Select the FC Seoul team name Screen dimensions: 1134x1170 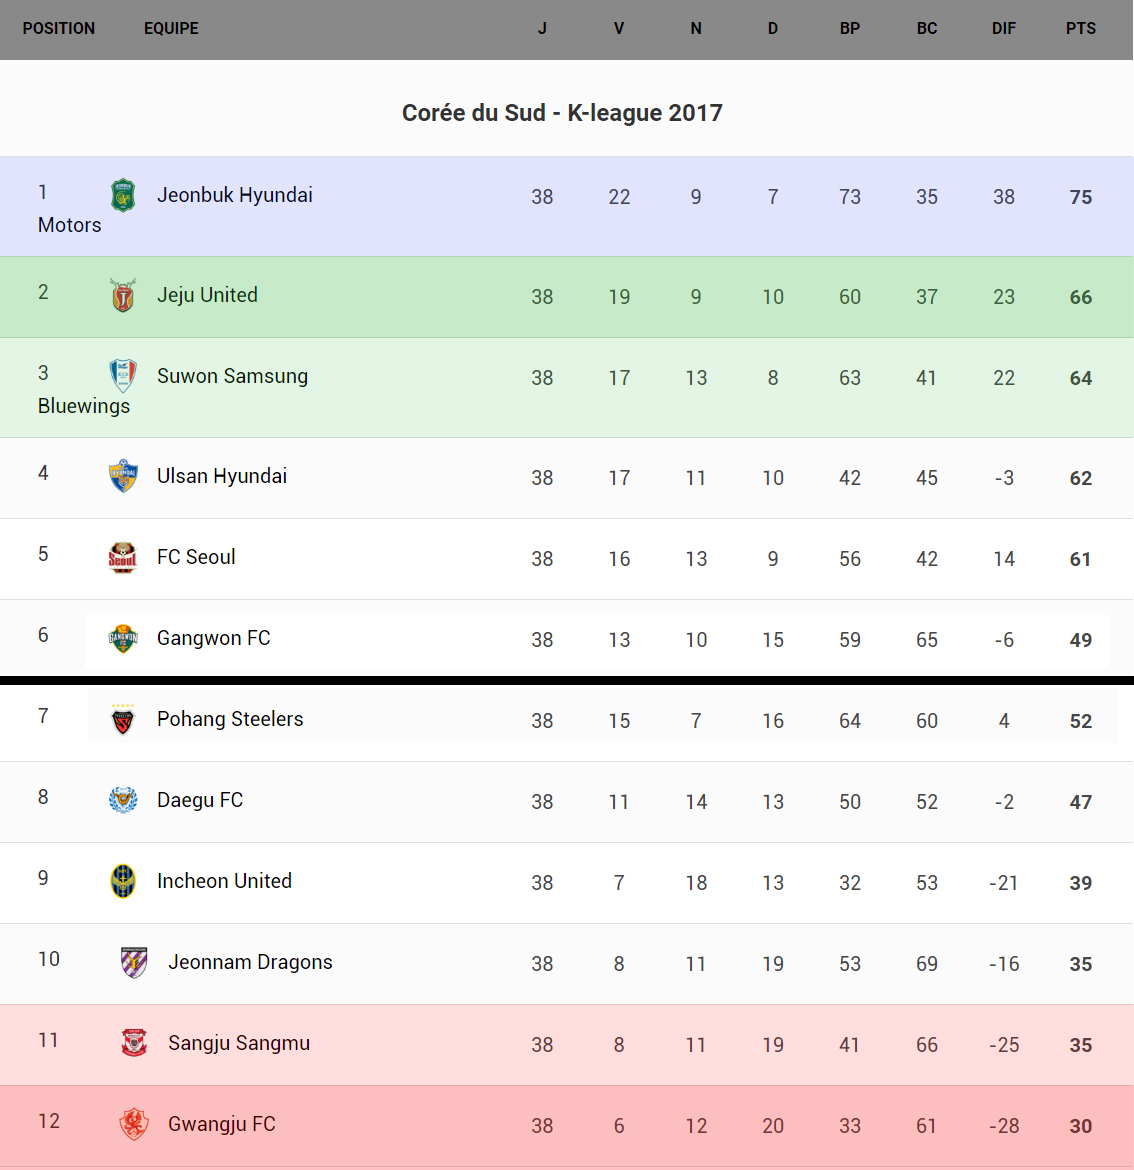click(x=196, y=557)
